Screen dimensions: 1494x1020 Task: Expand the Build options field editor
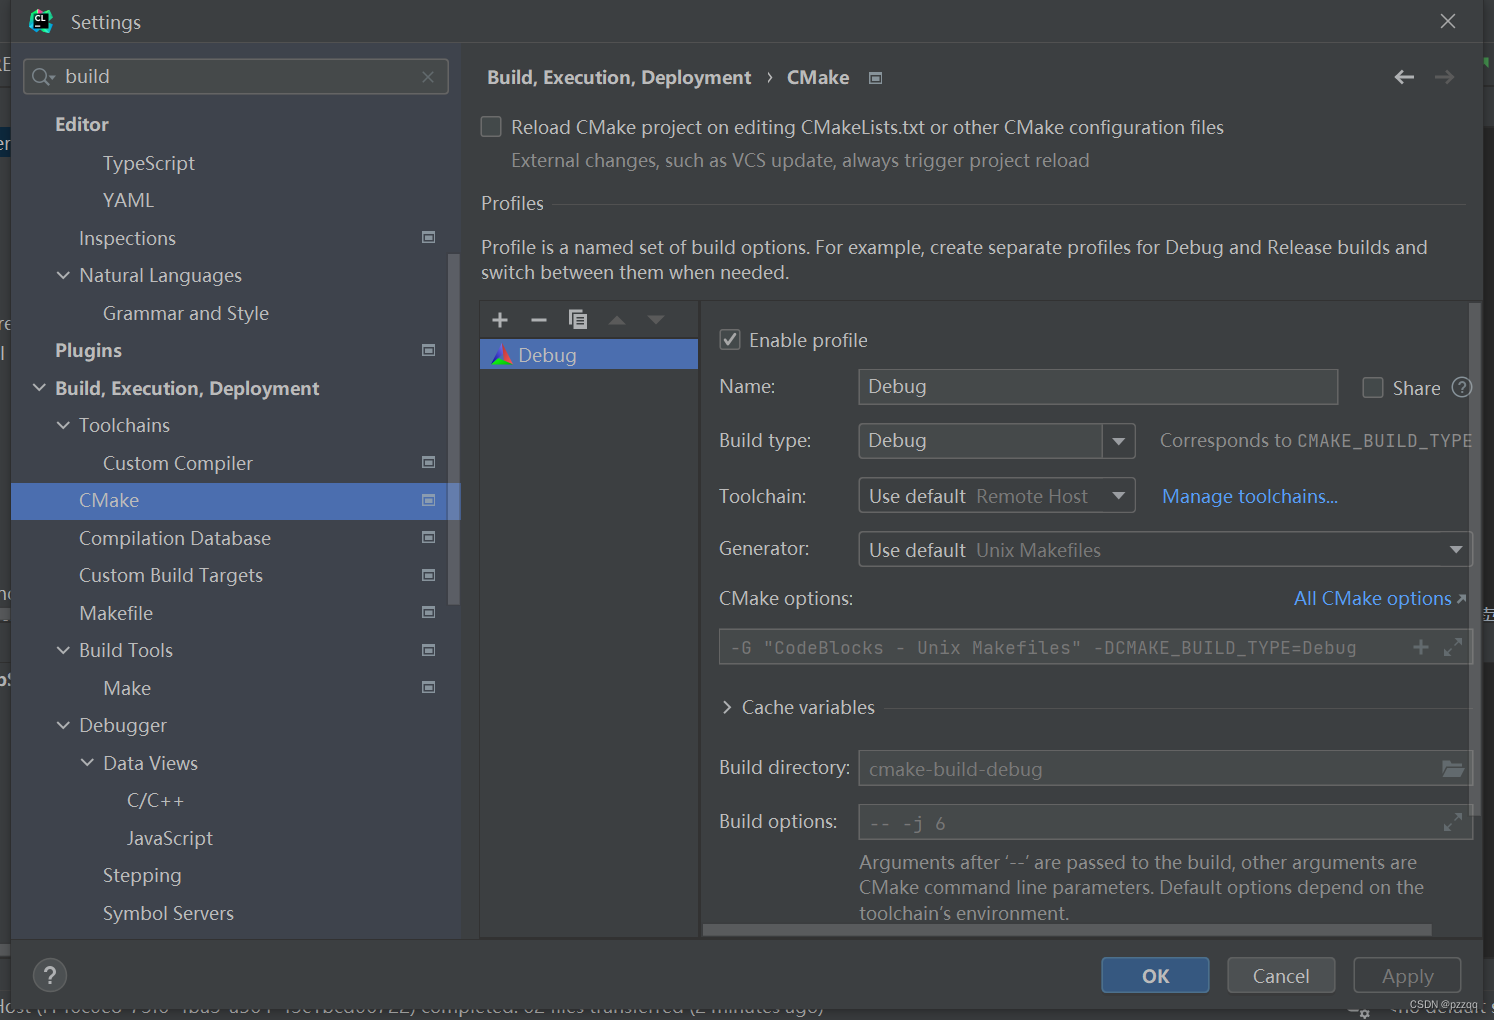tap(1453, 822)
